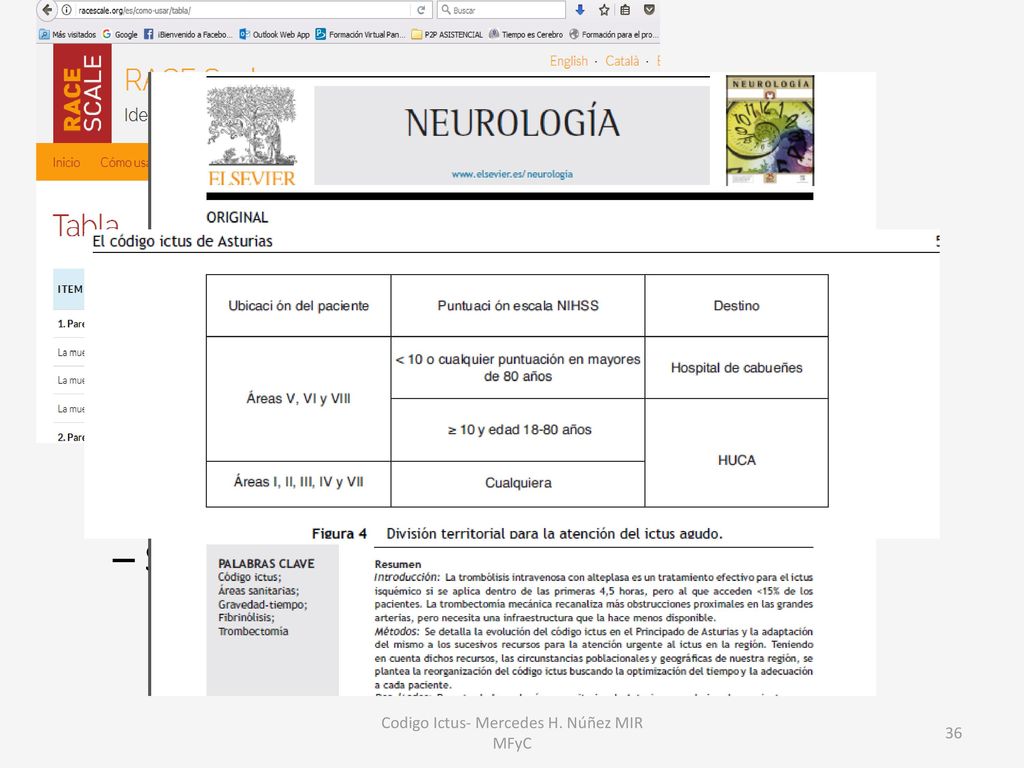Click the 'El código ictus de Asturias' header
Viewport: 1024px width, 768px height.
[x=182, y=241]
